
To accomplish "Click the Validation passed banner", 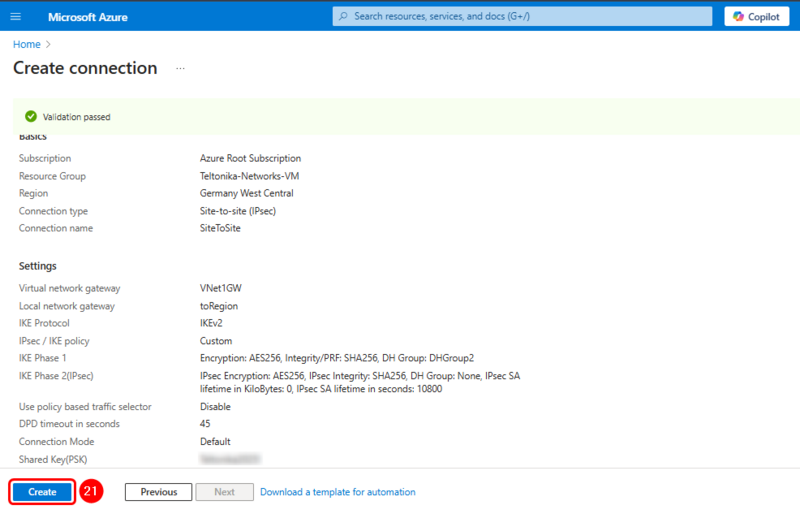I will point(400,116).
